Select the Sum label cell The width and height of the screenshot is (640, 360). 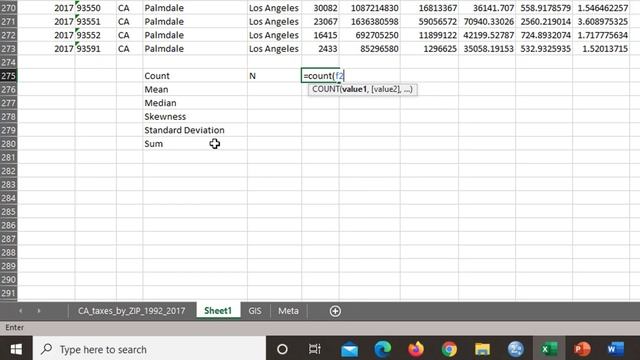pyautogui.click(x=195, y=144)
